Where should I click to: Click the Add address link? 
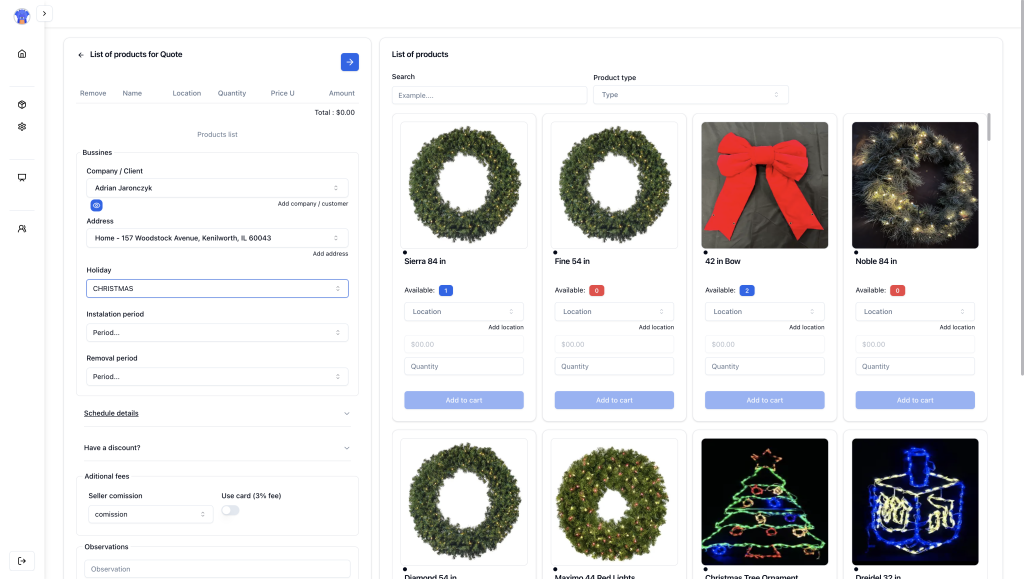[x=330, y=253]
